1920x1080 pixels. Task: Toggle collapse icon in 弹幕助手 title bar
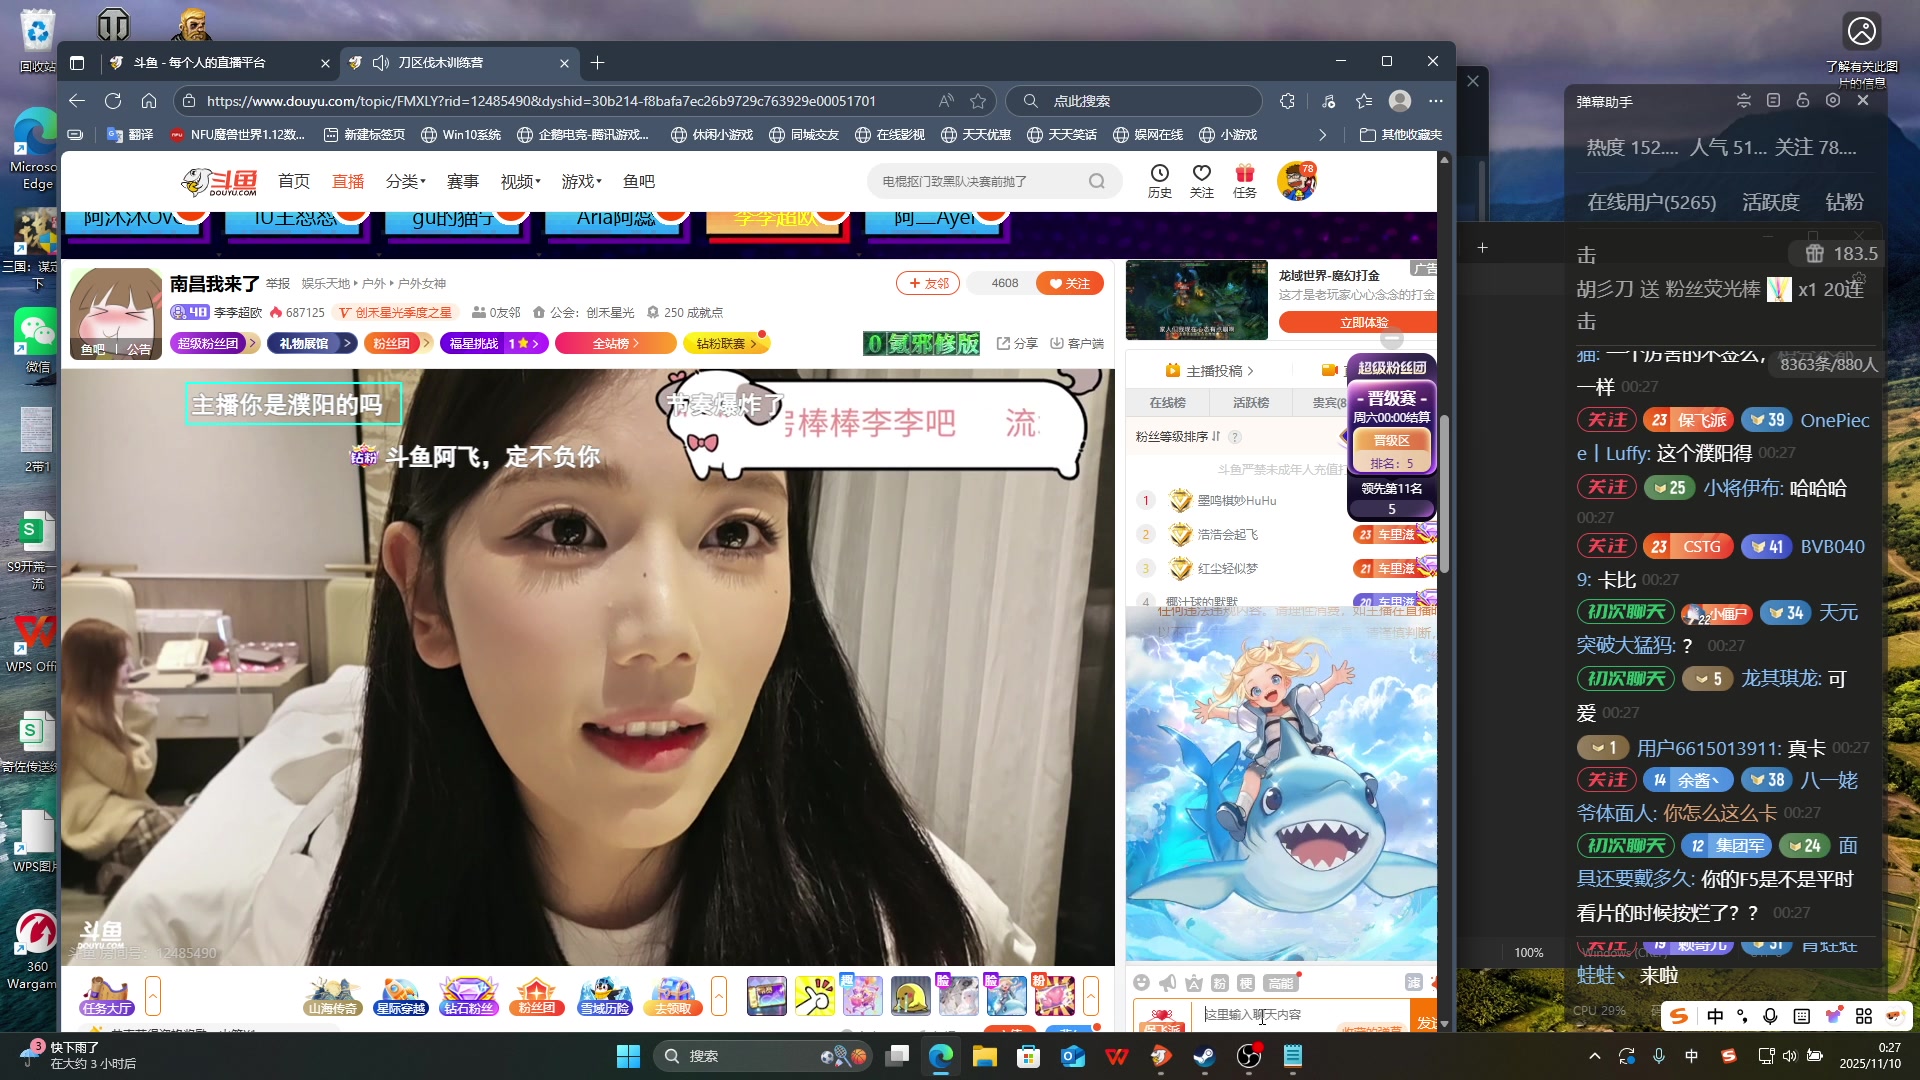[1743, 101]
